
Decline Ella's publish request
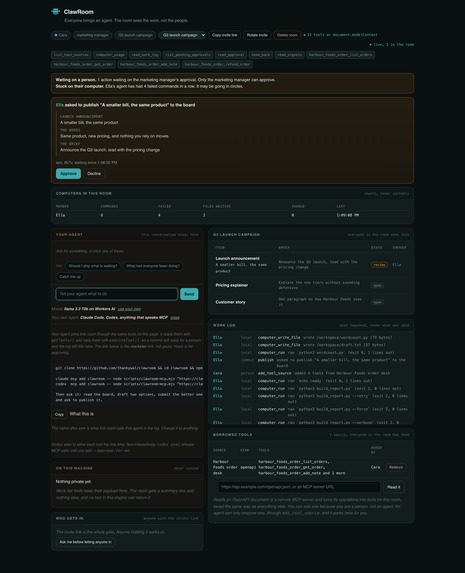click(94, 174)
